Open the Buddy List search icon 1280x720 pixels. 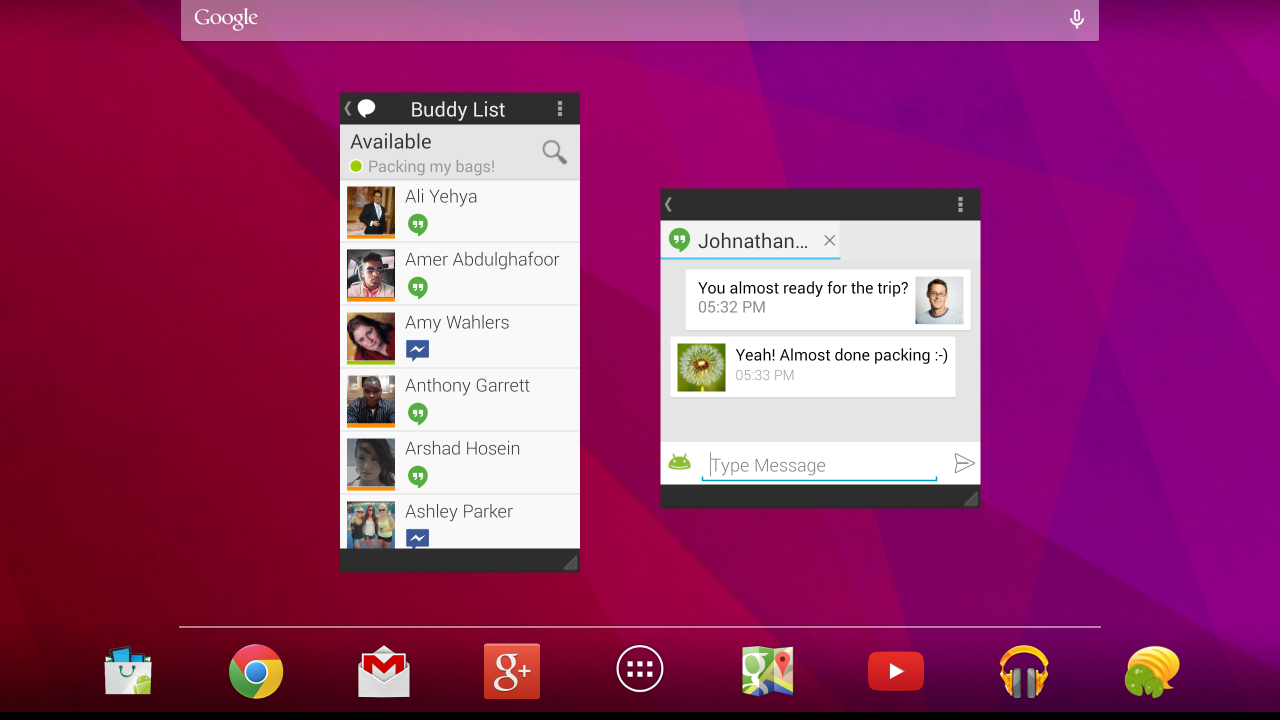pyautogui.click(x=554, y=152)
